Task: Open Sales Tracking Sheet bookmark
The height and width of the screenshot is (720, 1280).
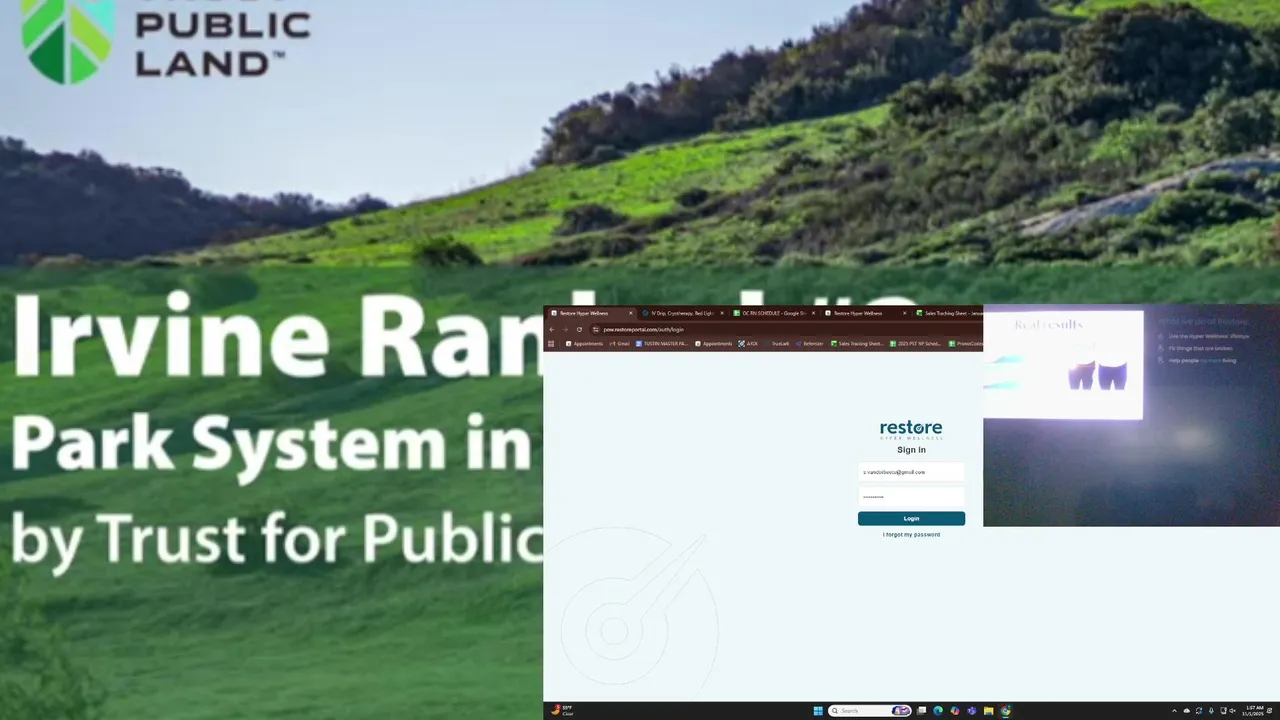Action: point(857,343)
